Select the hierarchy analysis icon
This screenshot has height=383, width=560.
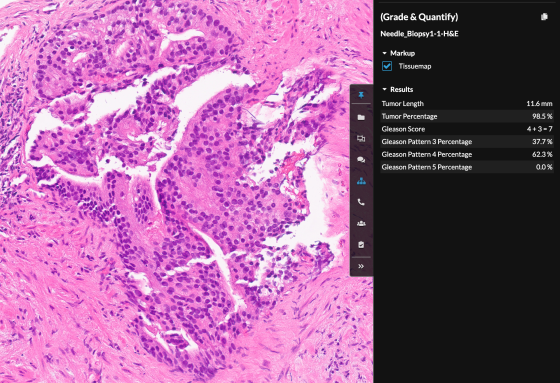(361, 181)
